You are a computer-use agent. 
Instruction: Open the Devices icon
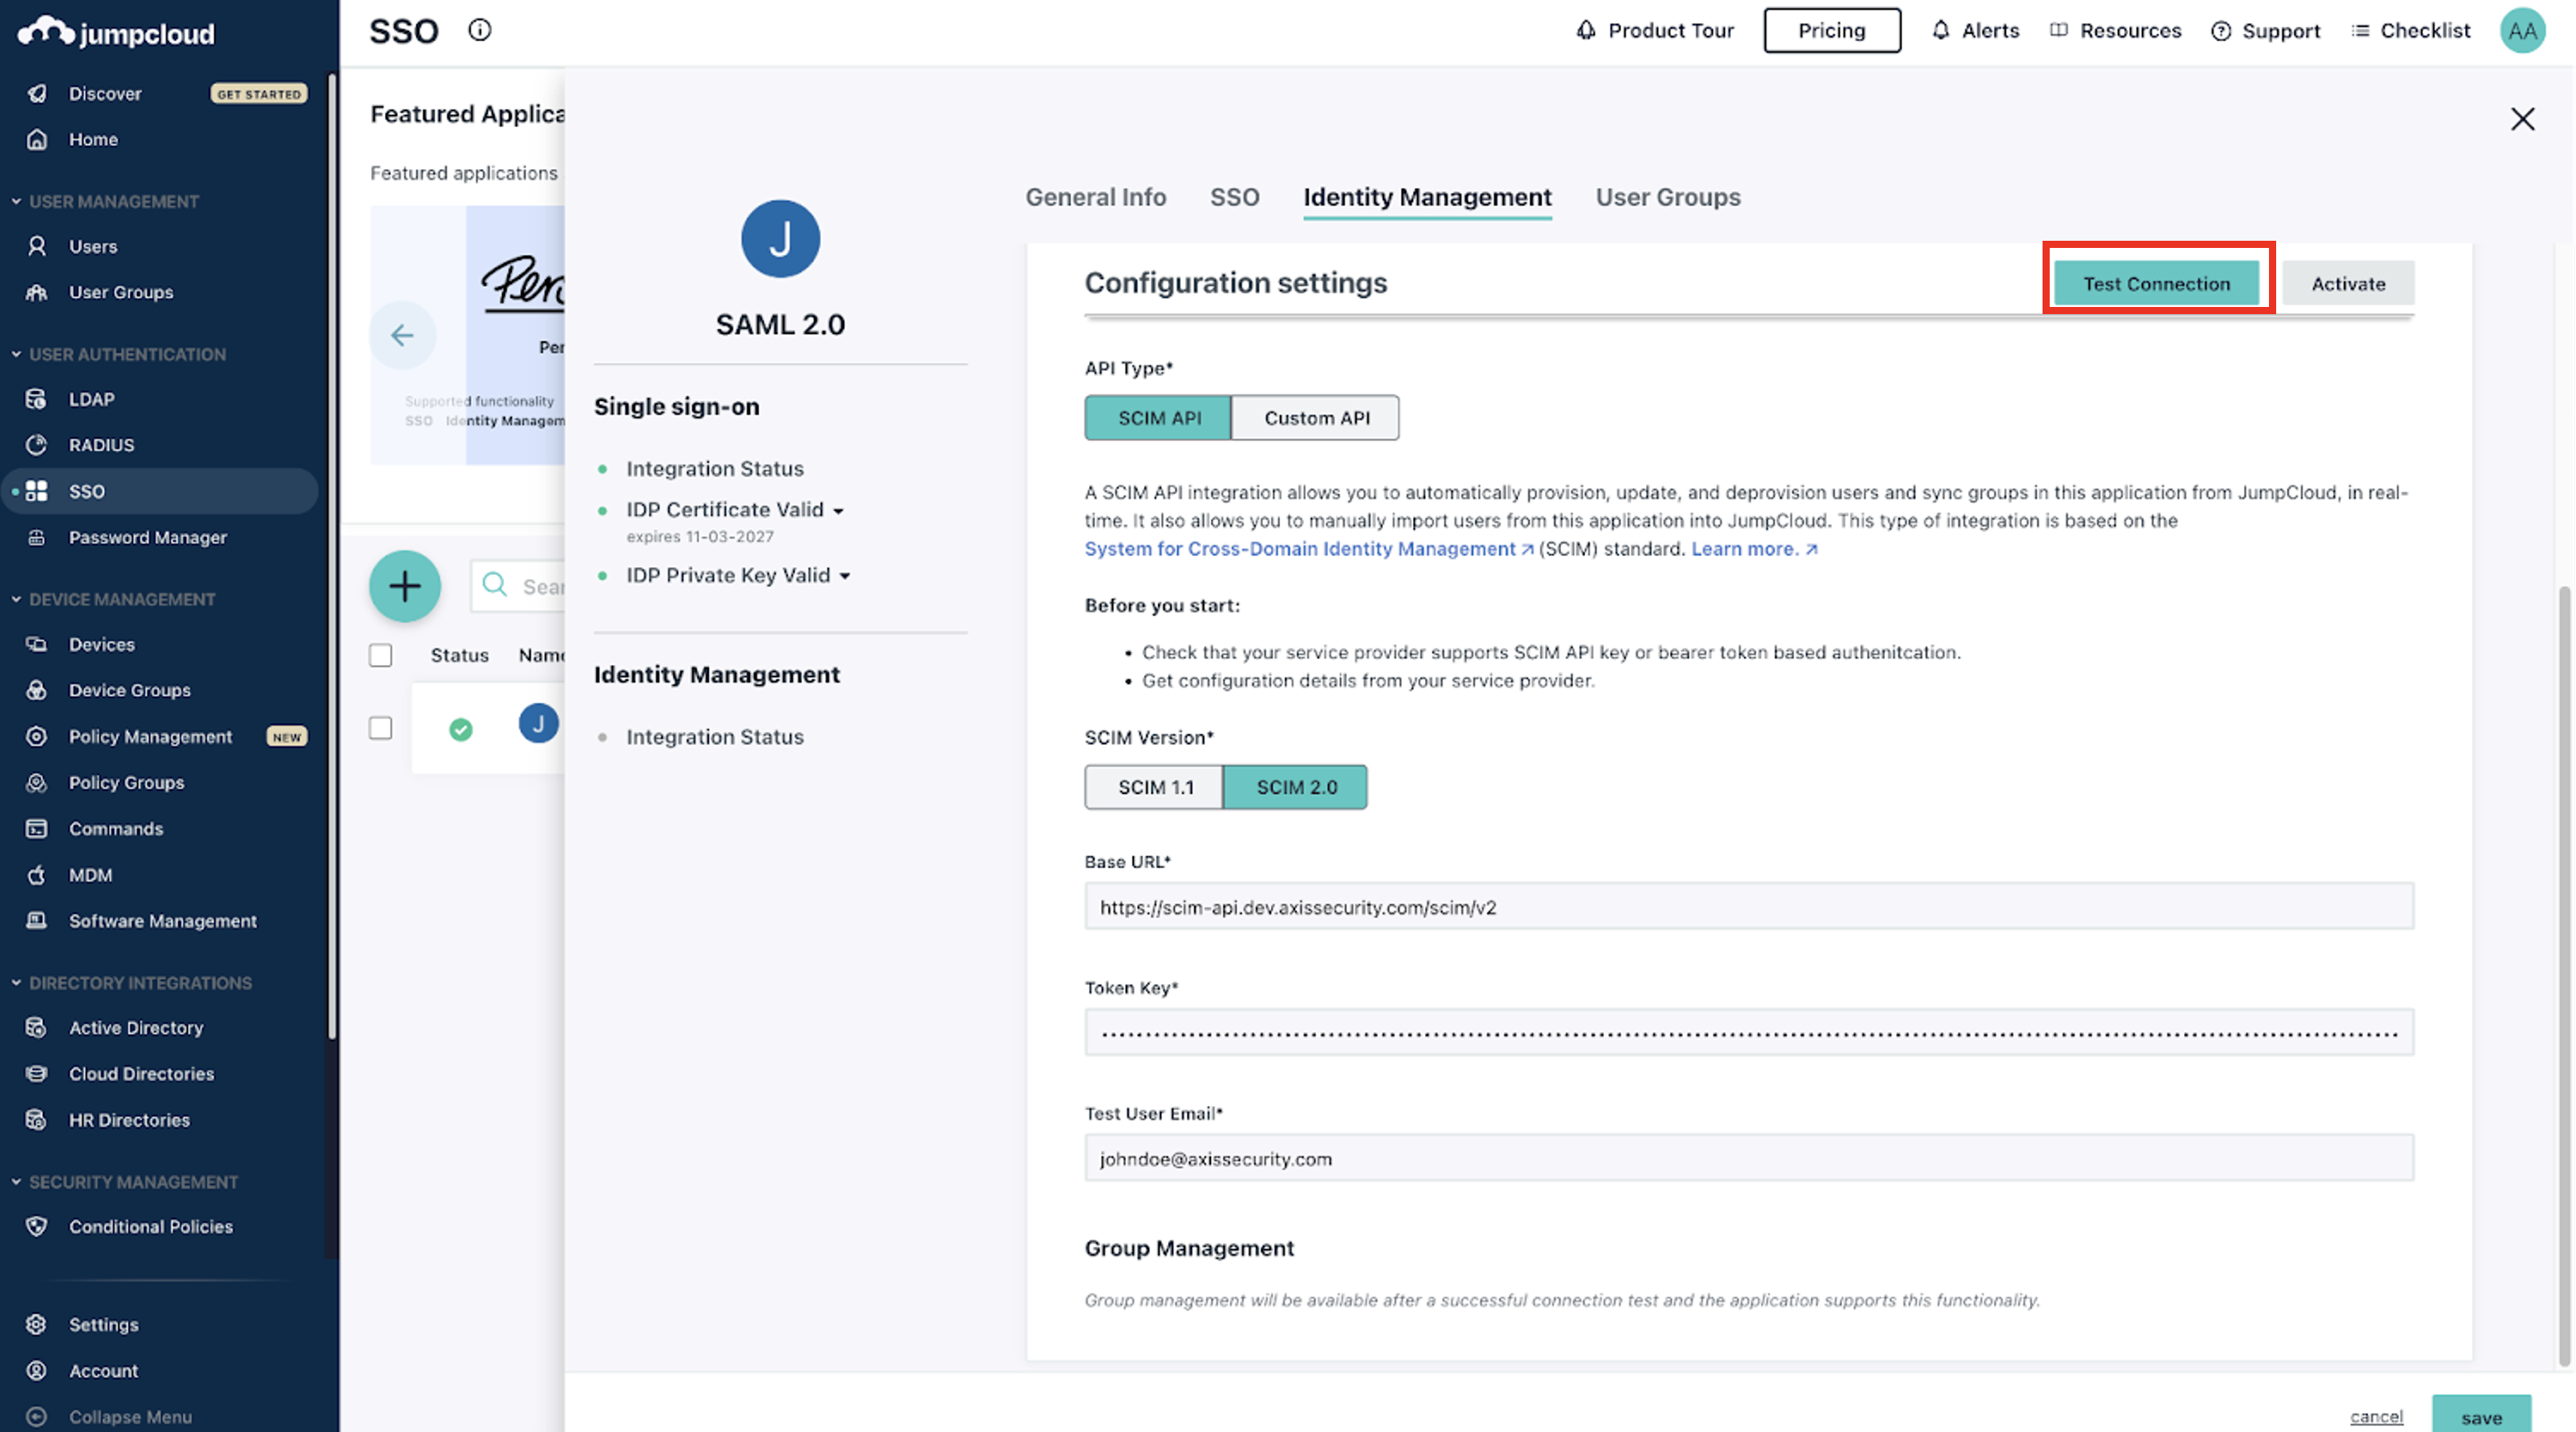pos(37,644)
